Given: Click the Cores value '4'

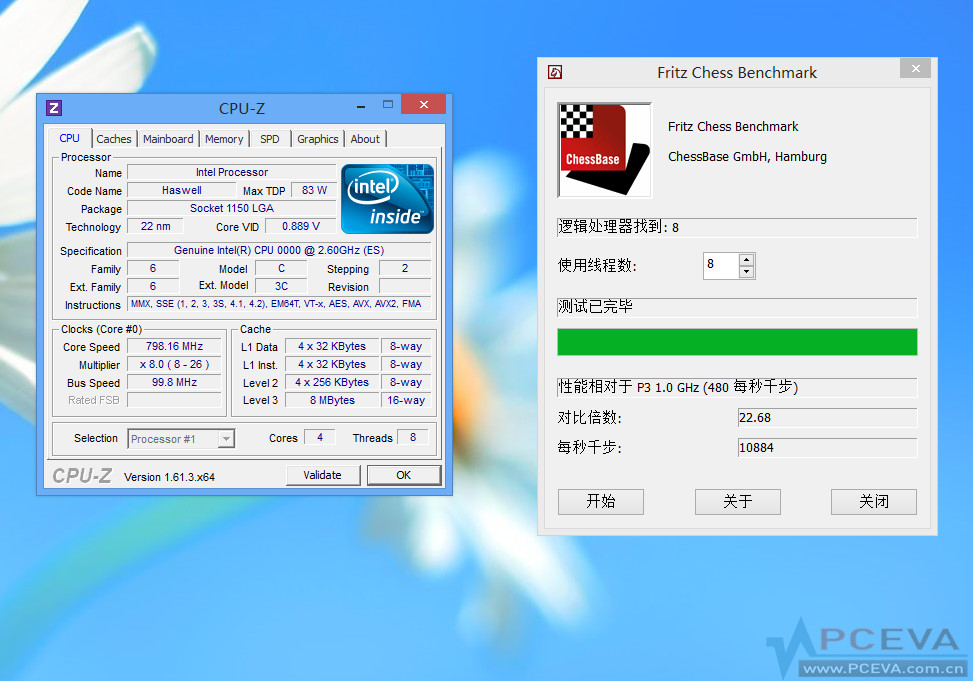Looking at the screenshot, I should click(x=320, y=438).
